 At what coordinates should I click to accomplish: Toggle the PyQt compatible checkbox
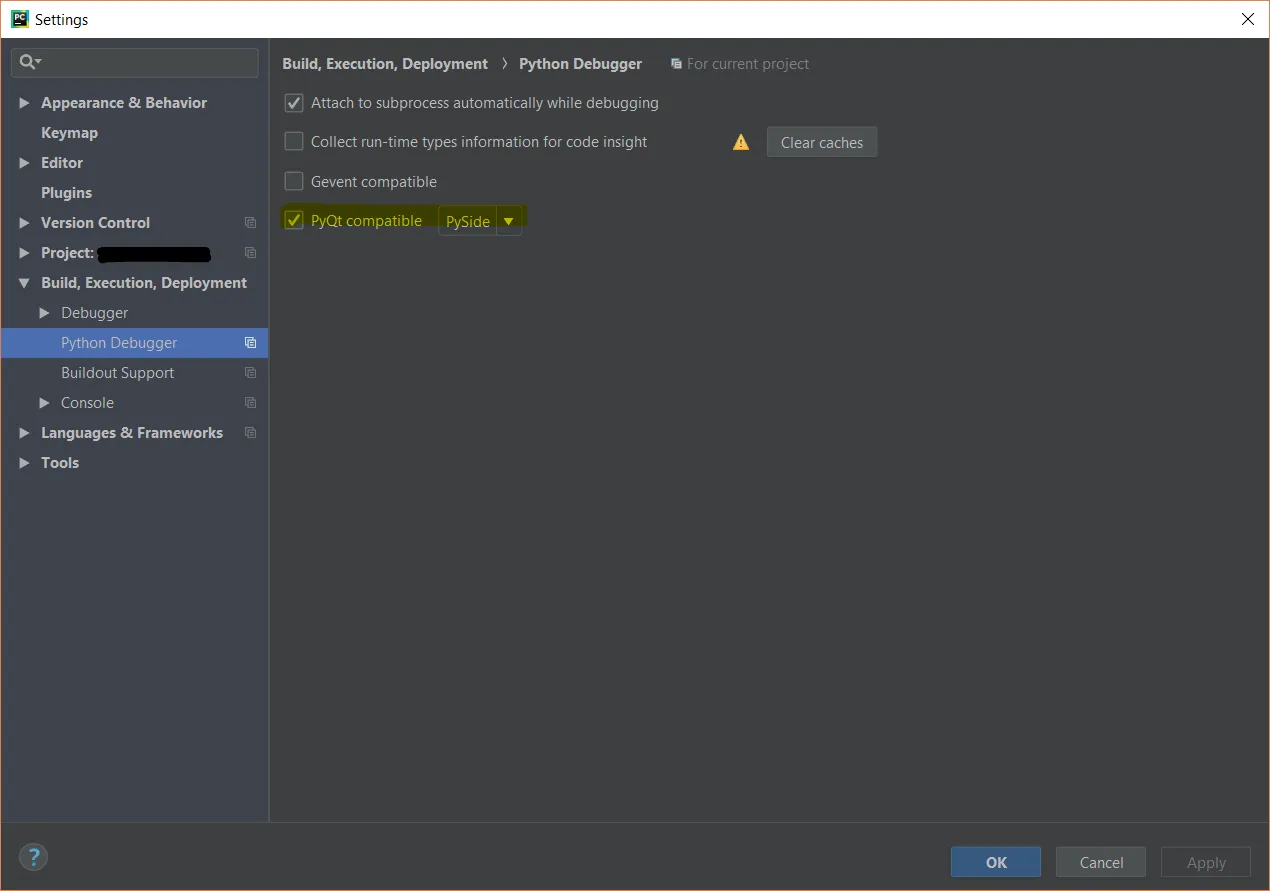[294, 220]
